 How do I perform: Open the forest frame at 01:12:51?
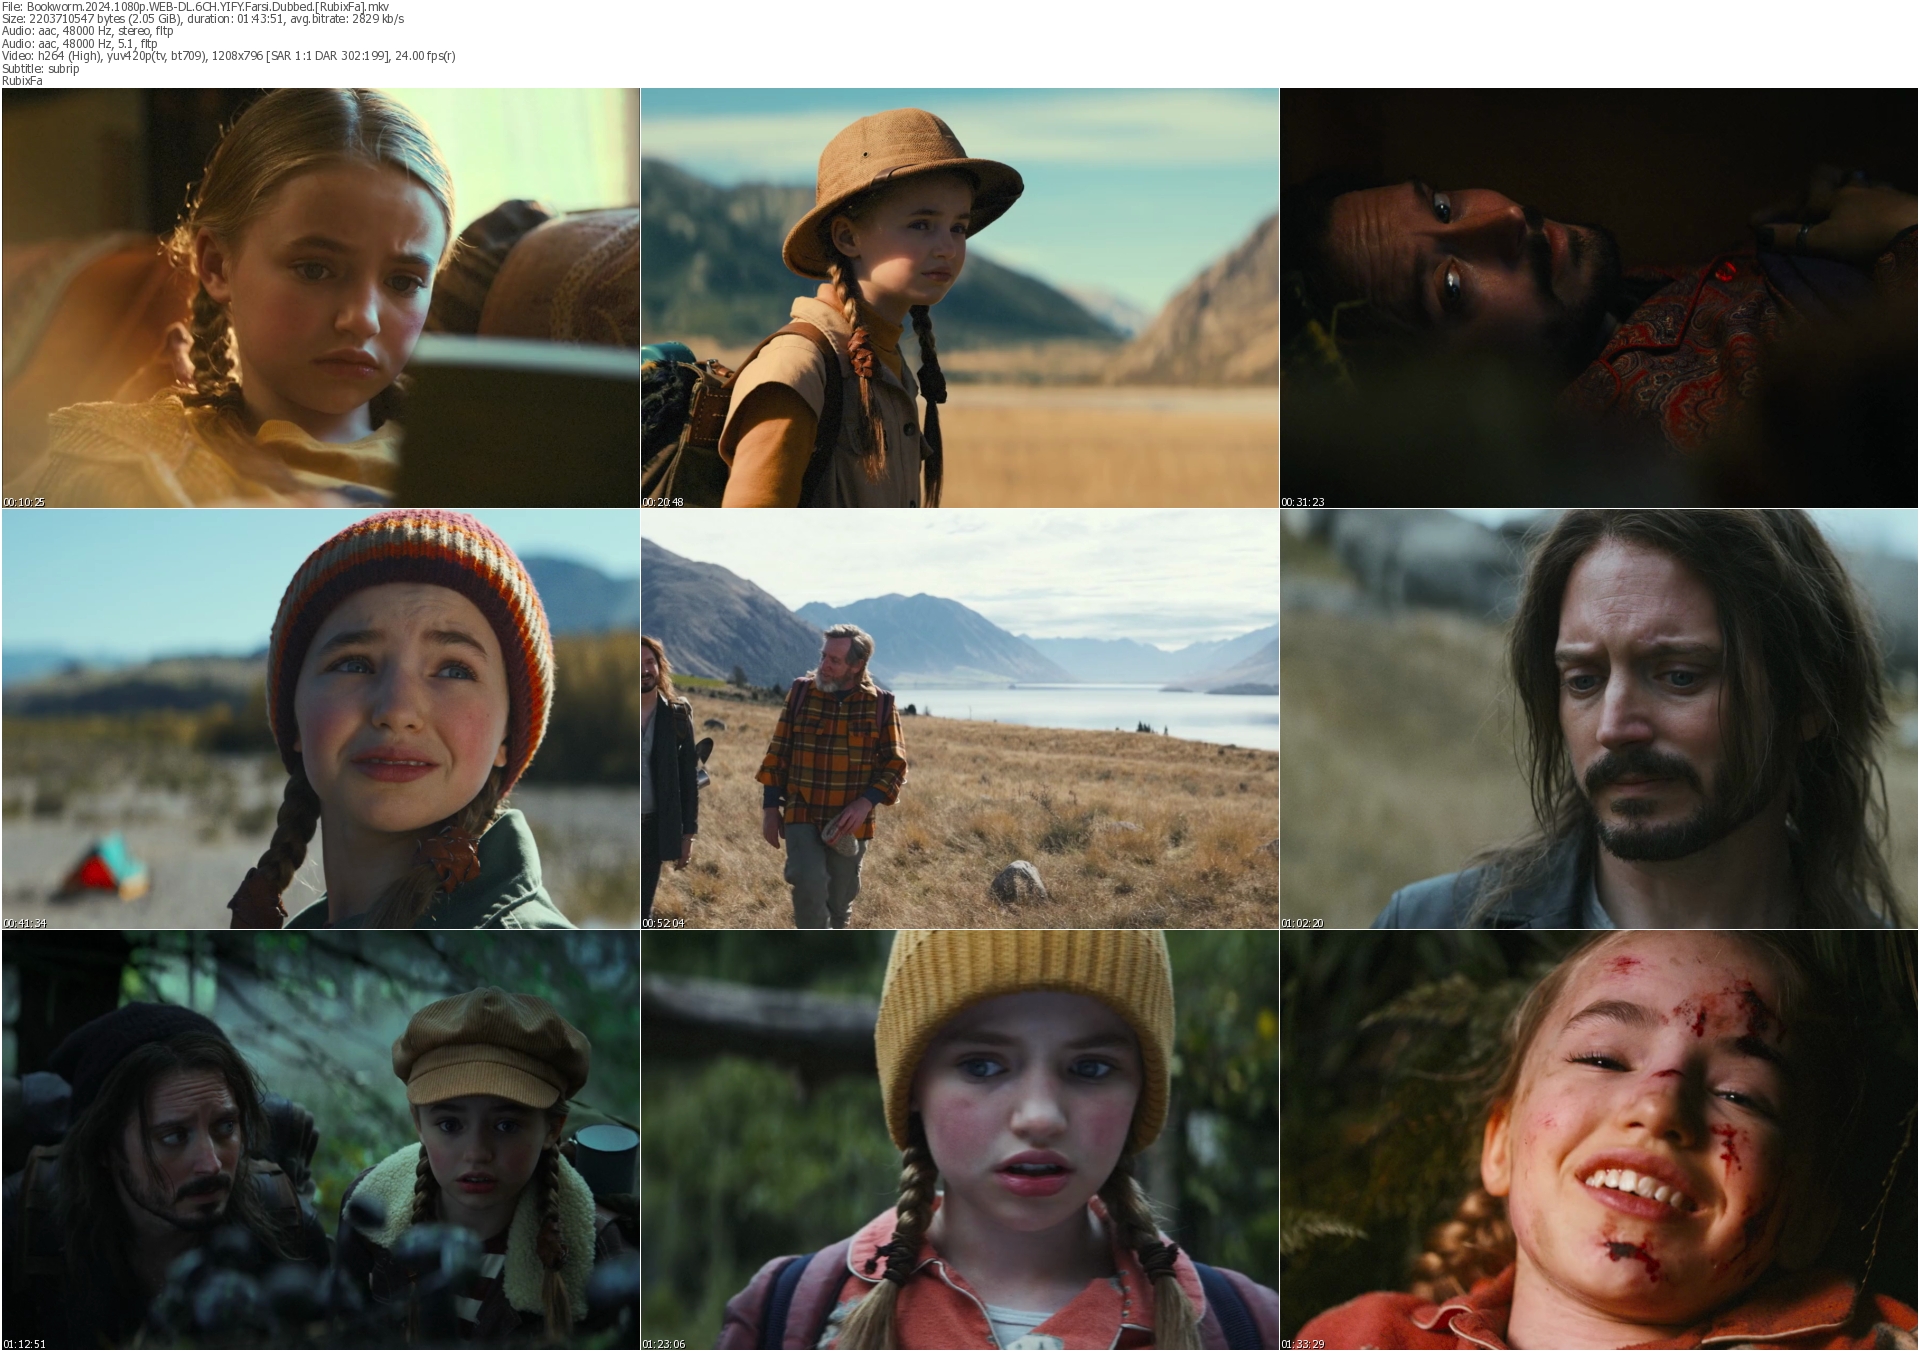point(320,1140)
